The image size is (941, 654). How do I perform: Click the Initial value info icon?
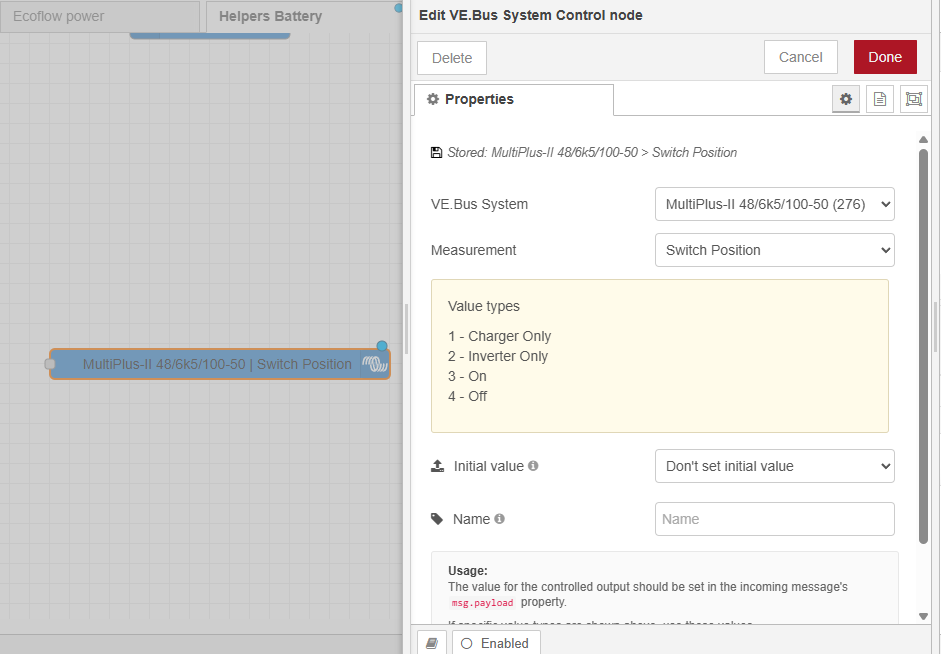coord(533,466)
